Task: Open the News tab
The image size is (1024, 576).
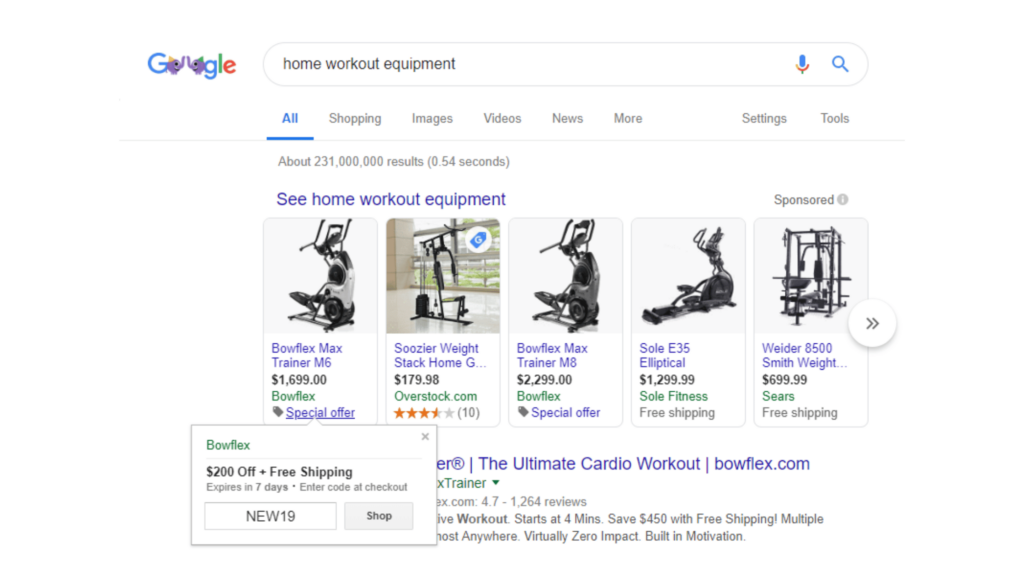Action: (x=567, y=118)
